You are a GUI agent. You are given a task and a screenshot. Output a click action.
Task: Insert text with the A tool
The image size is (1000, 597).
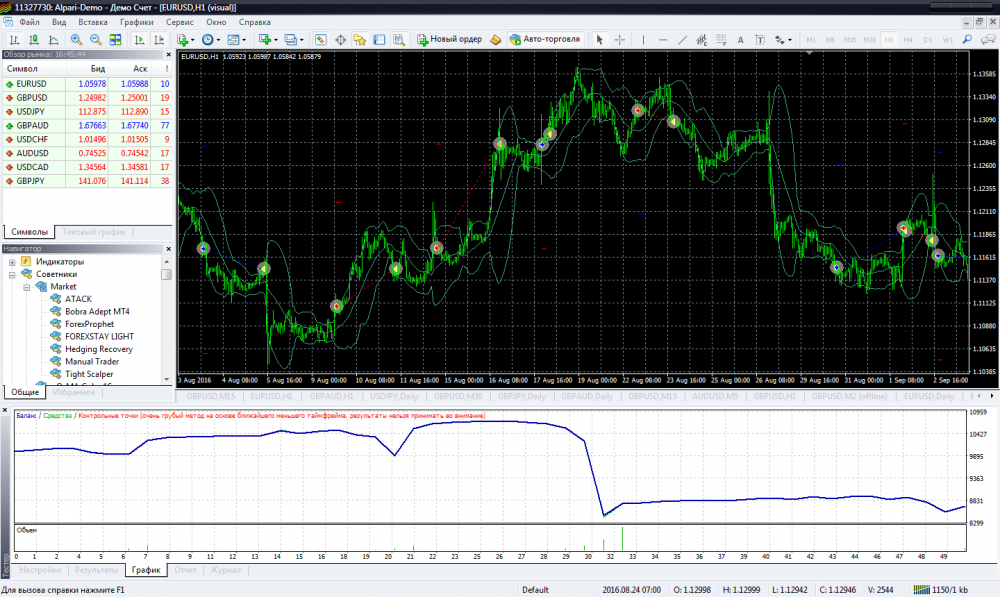click(740, 40)
